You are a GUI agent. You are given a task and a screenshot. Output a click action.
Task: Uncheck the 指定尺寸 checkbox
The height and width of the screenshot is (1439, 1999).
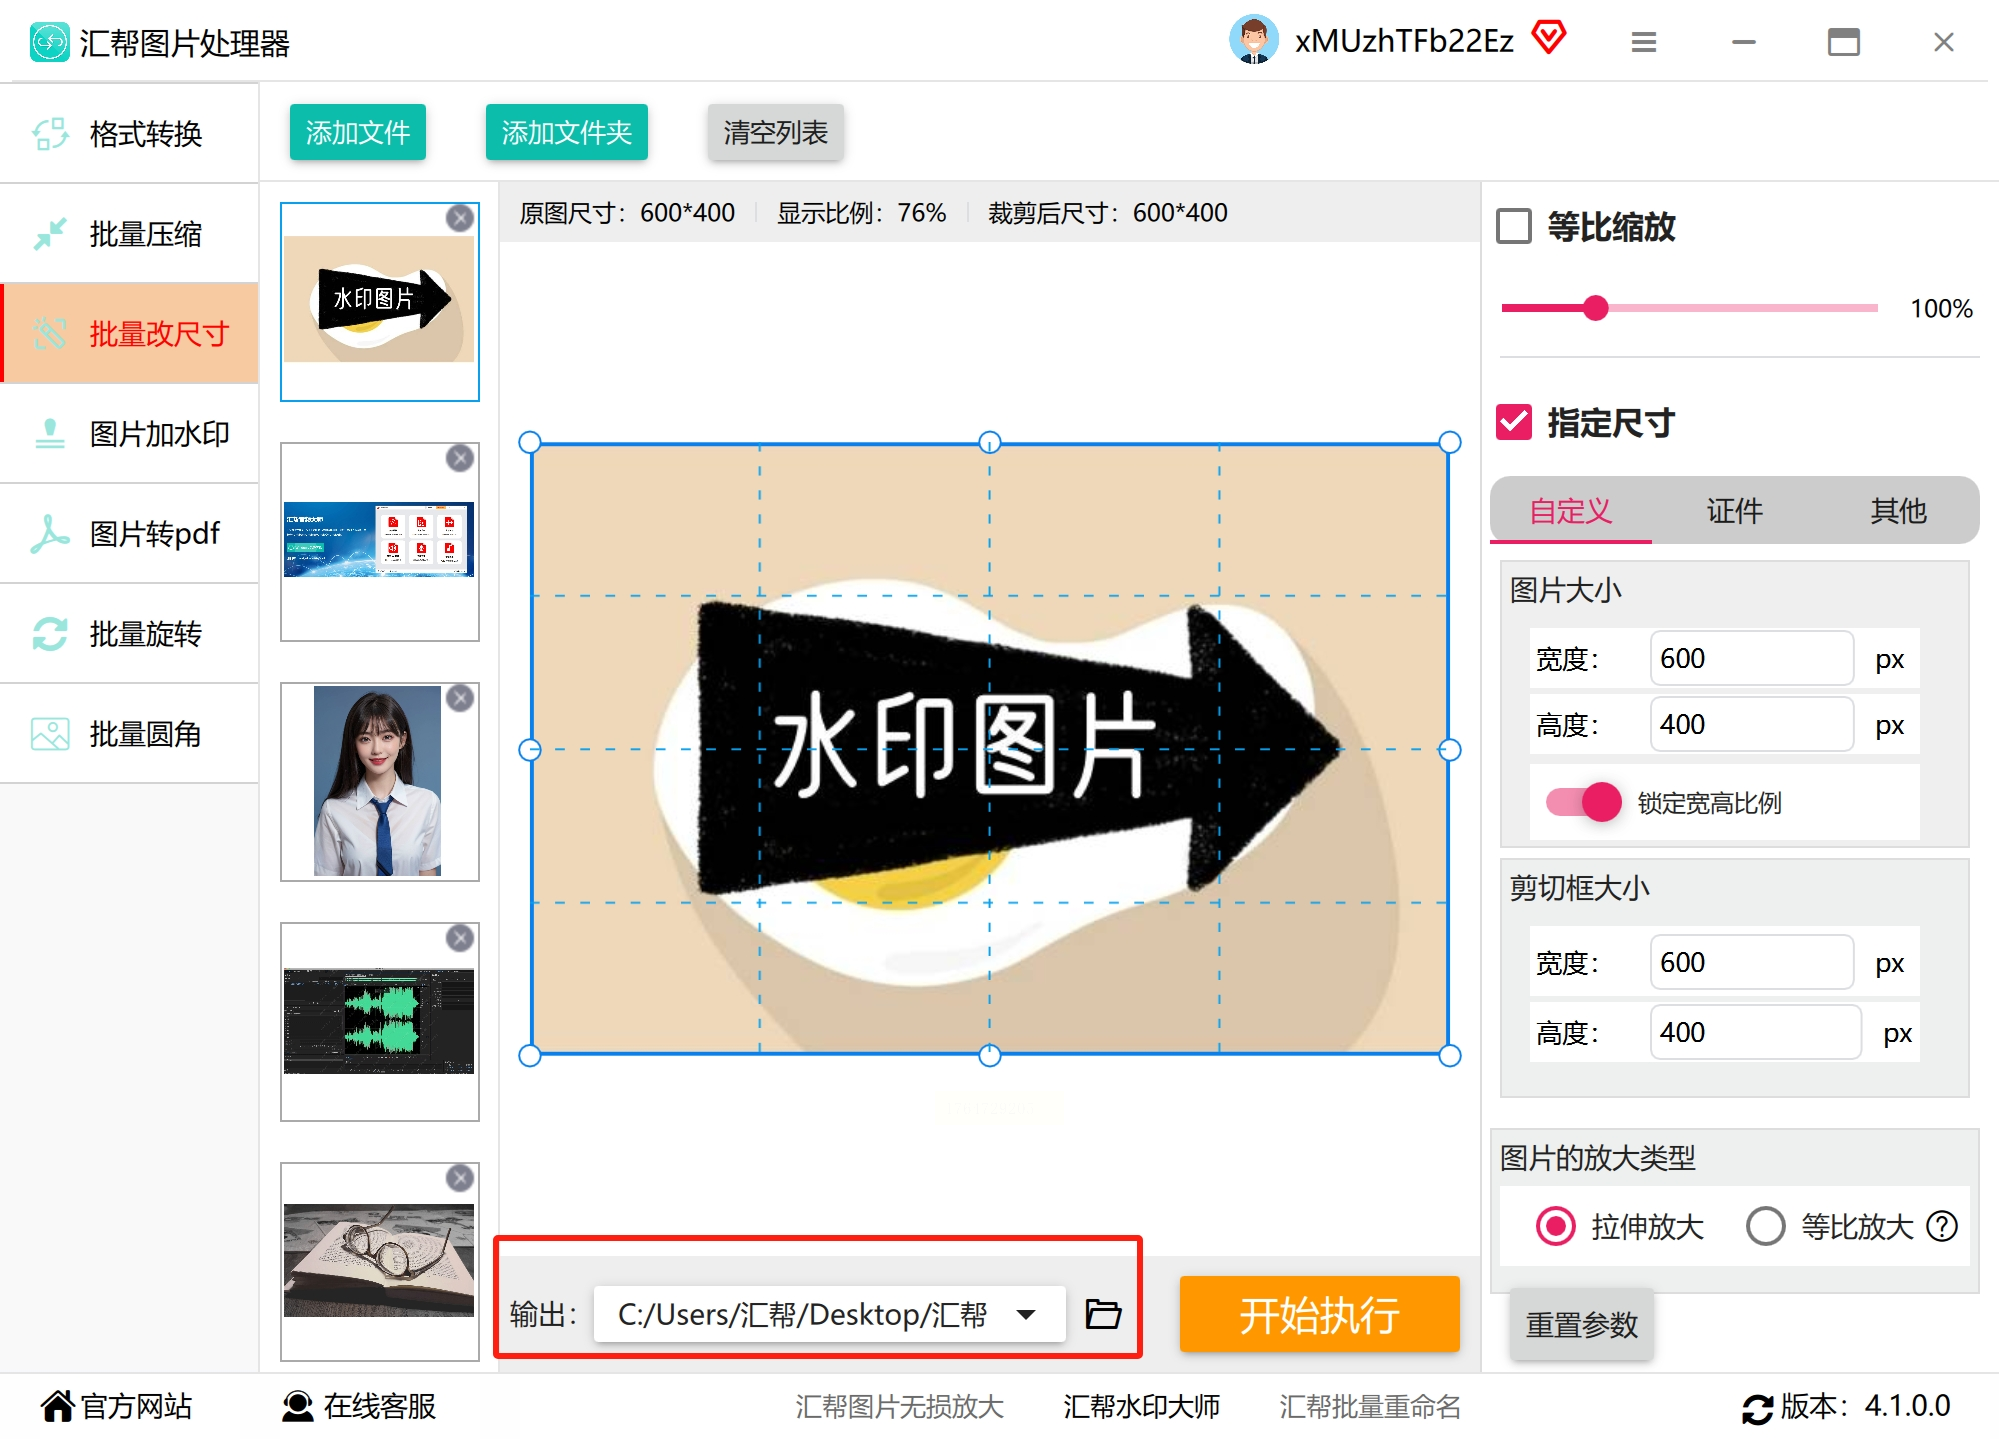point(1514,422)
